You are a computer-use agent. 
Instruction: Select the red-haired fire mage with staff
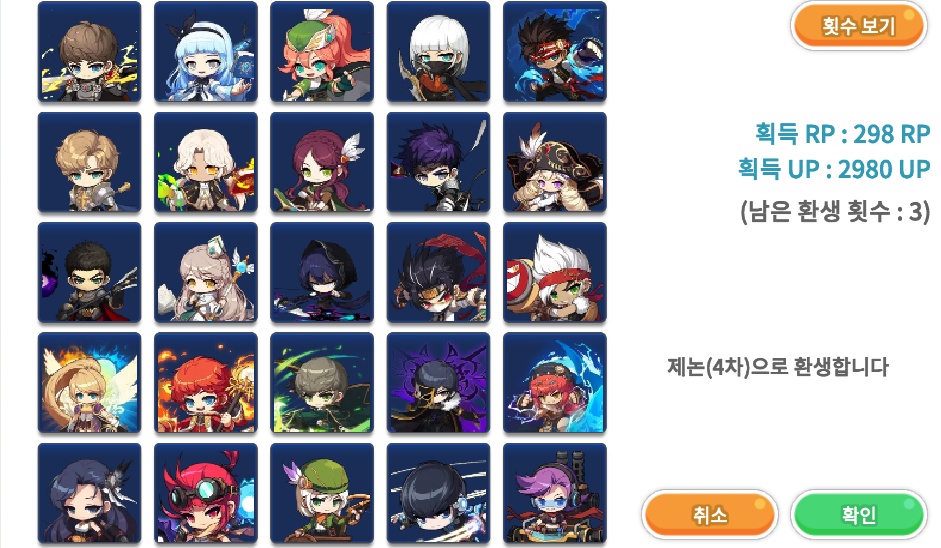coord(206,383)
